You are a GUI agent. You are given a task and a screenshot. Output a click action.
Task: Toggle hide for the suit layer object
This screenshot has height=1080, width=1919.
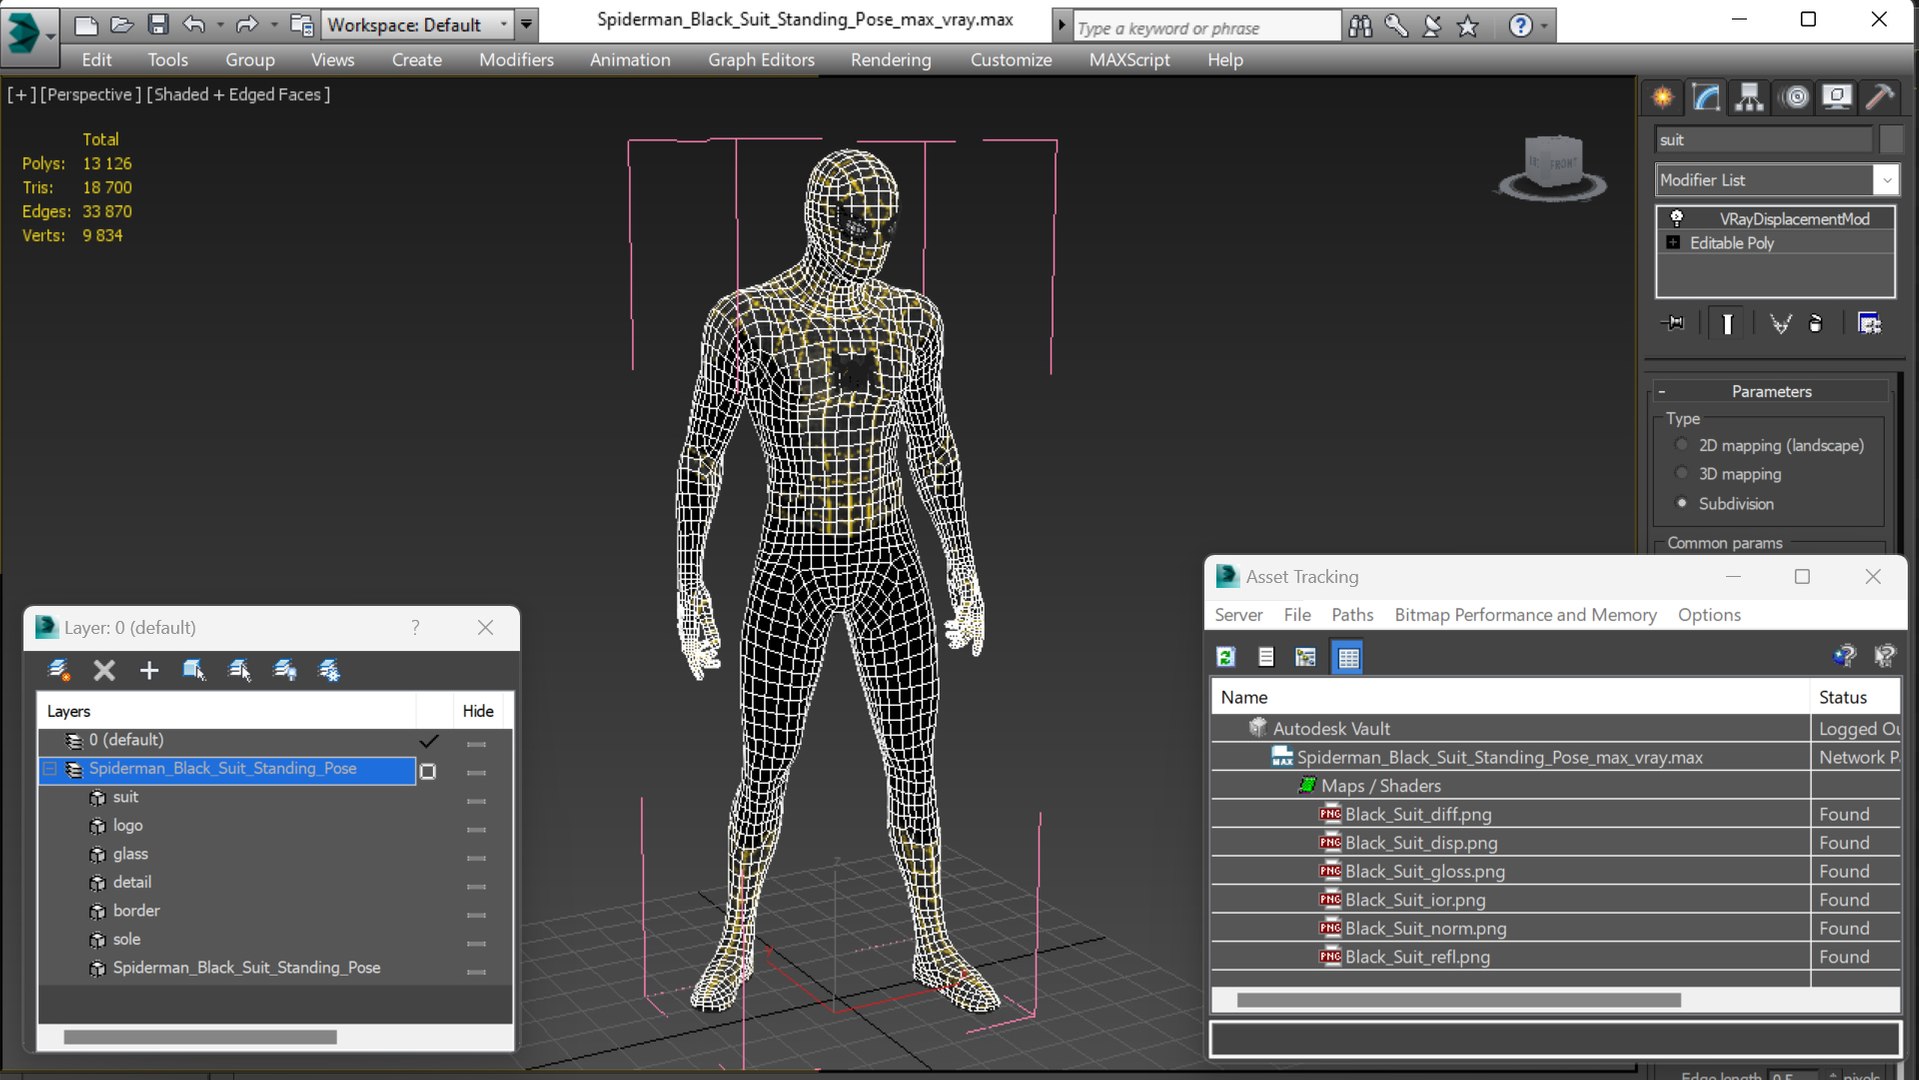[476, 800]
